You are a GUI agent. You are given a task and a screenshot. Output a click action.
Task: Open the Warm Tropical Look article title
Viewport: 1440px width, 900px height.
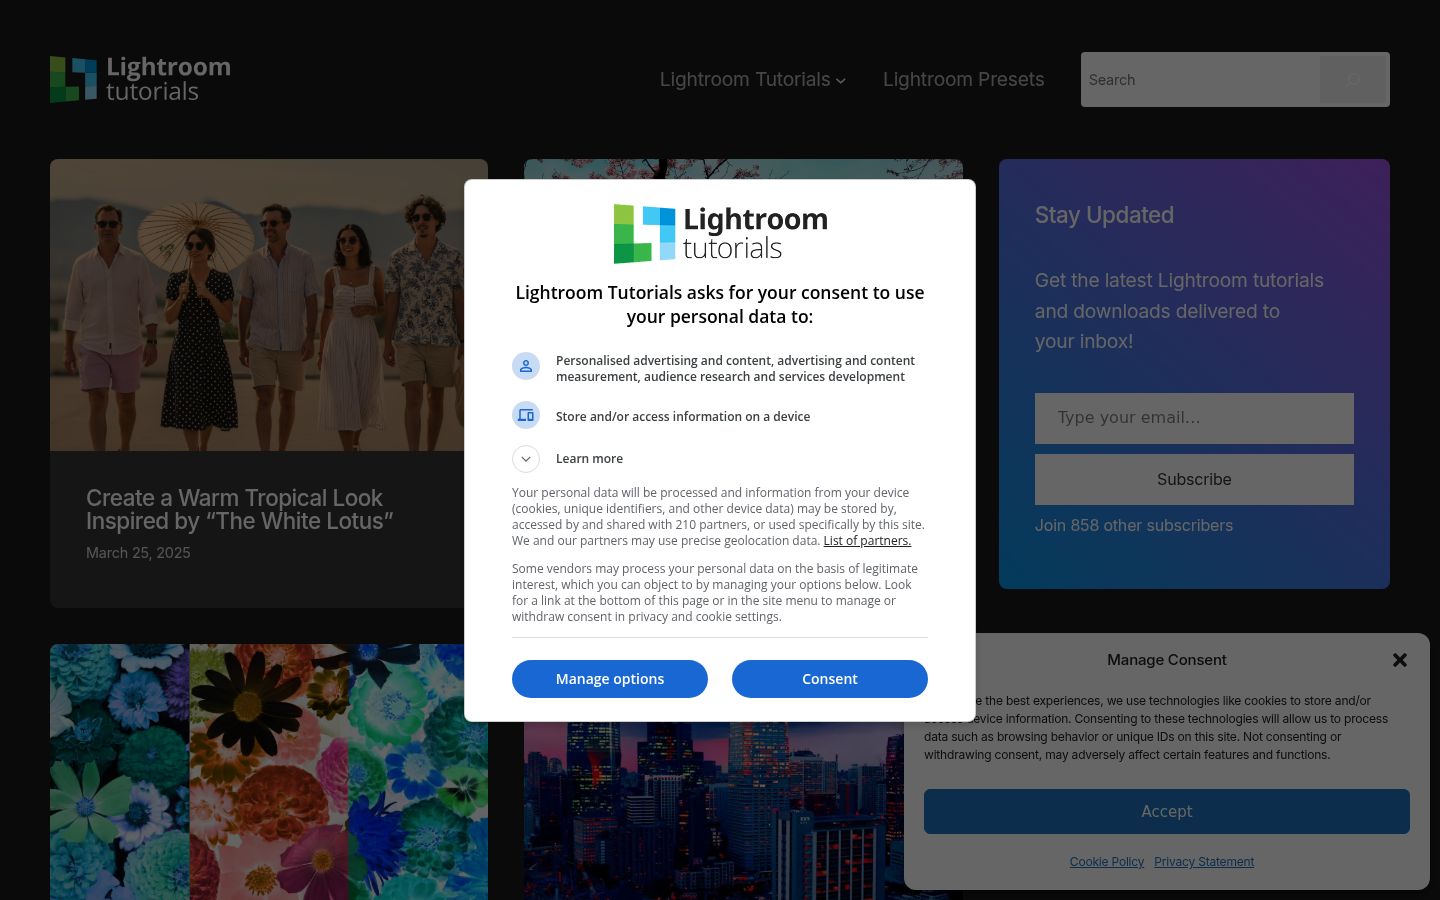click(x=239, y=510)
